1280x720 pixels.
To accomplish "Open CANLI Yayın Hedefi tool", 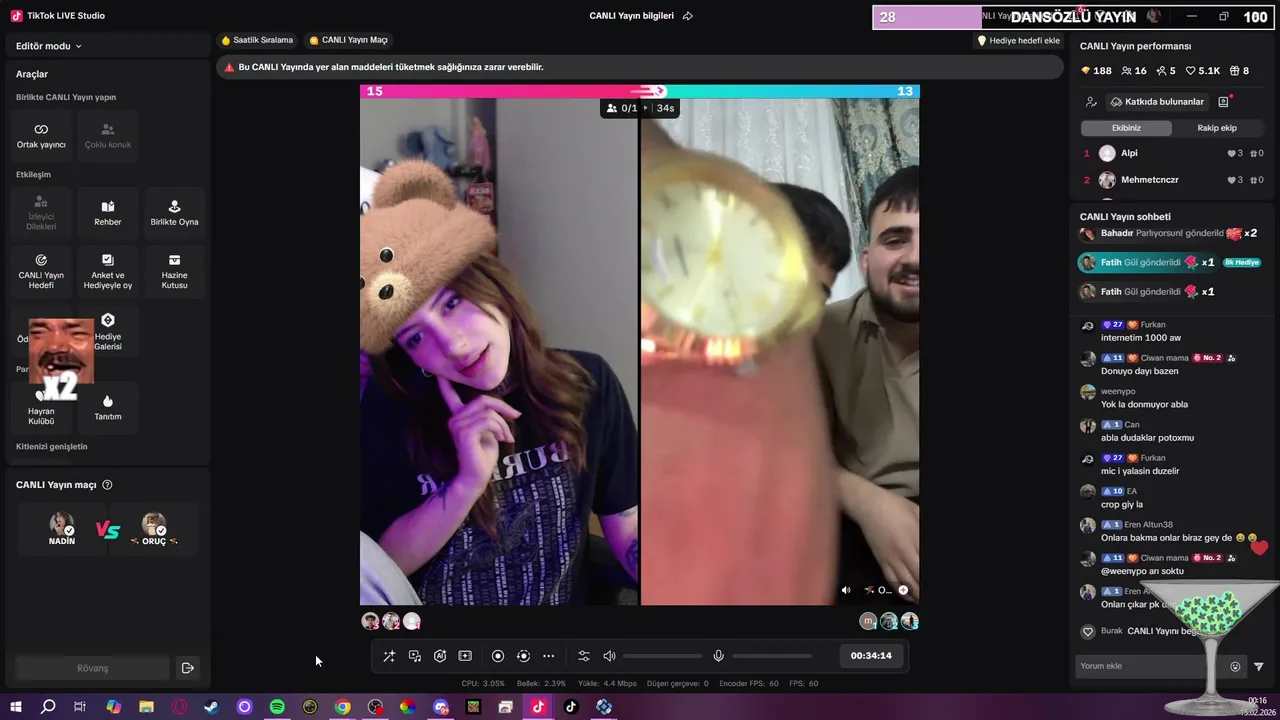I will click(41, 271).
